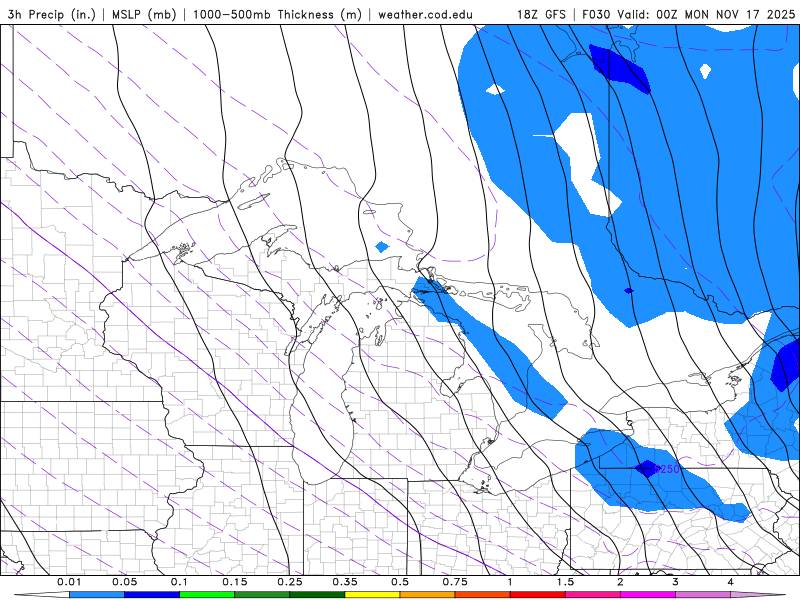This screenshot has height=600, width=800.
Task: Choose the red 1–1.5 legend swatch
Action: tap(538, 595)
